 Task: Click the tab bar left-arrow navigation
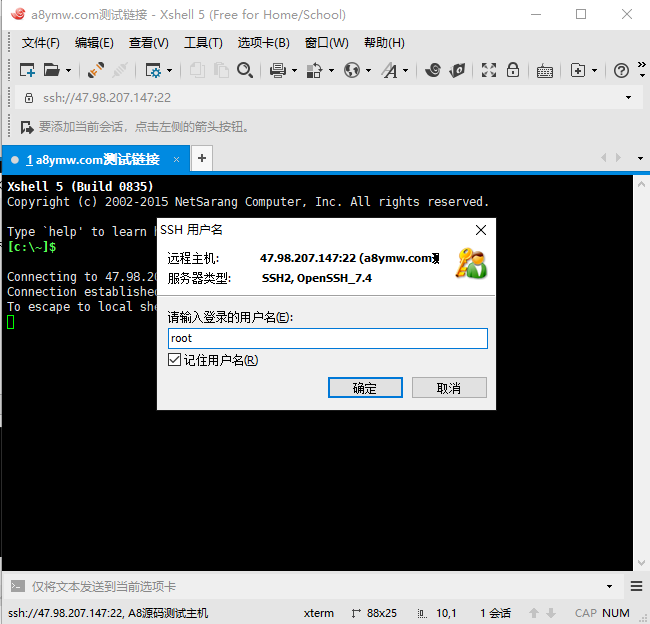[x=604, y=158]
